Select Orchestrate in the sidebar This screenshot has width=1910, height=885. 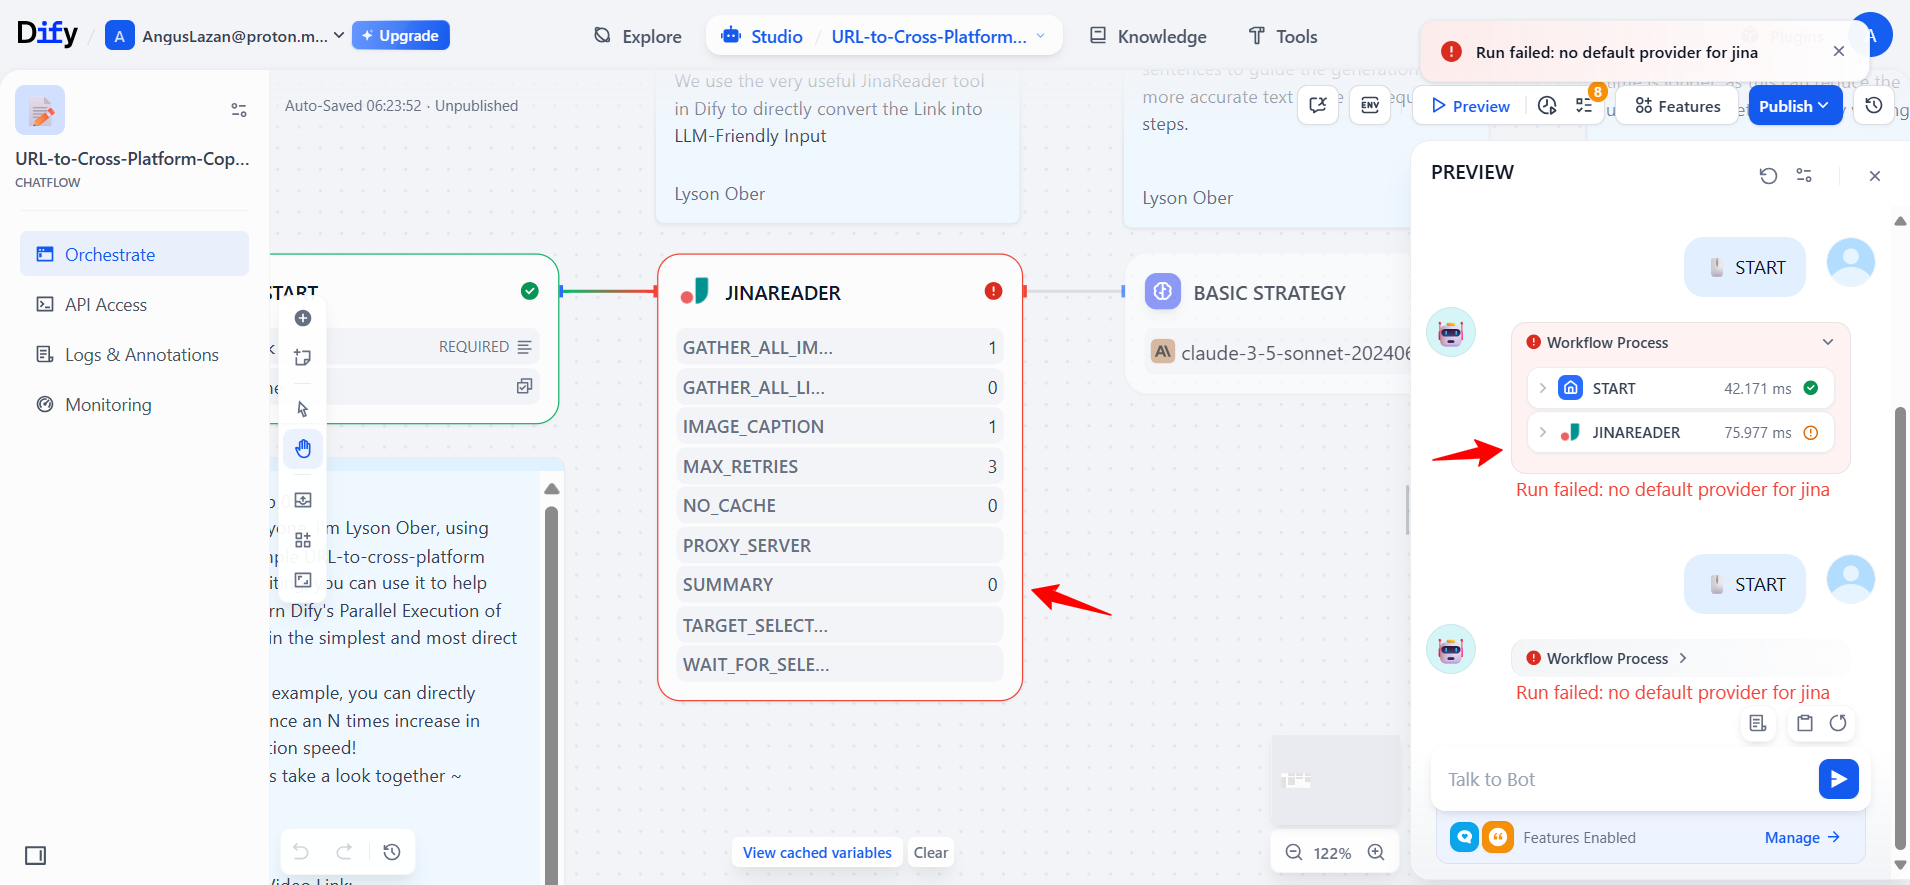click(x=134, y=254)
